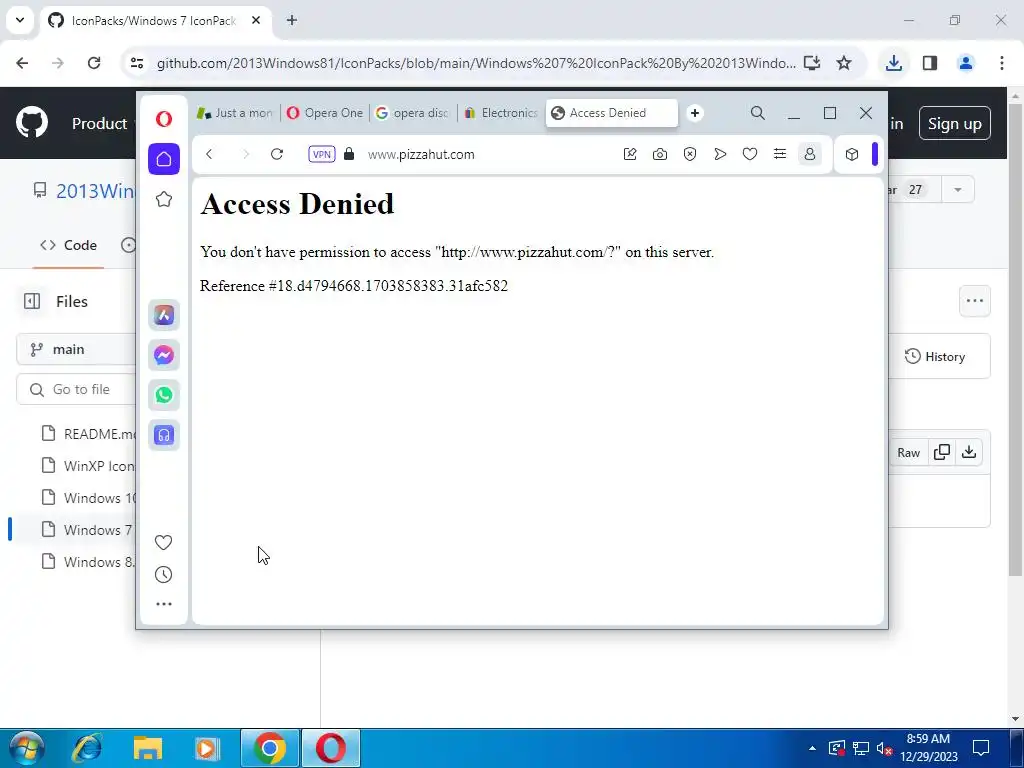
Task: Expand the GitHub Product menu
Action: [x=102, y=123]
